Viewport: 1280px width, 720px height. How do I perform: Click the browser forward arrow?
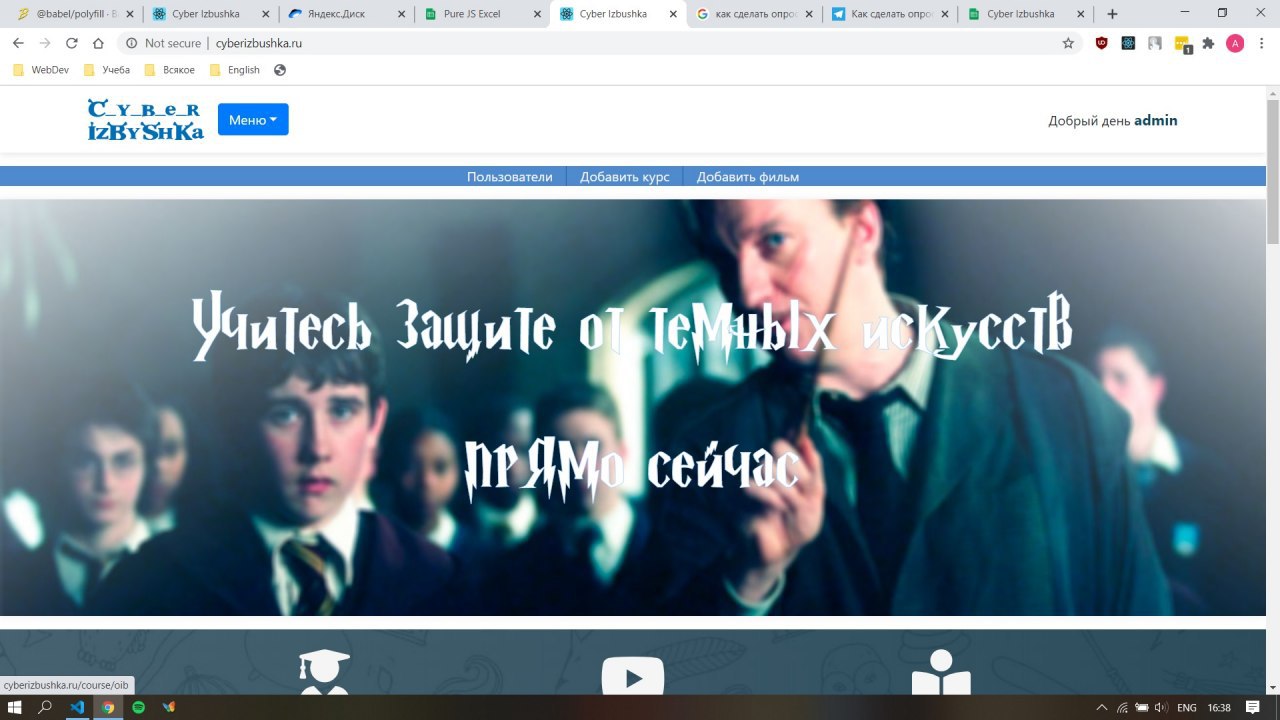pos(45,43)
